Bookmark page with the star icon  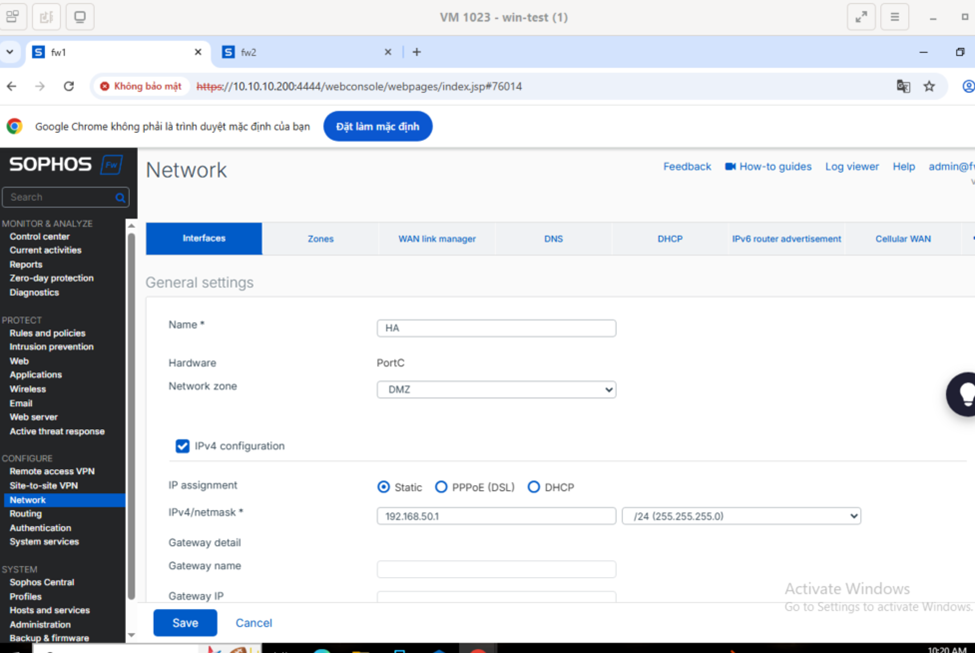click(929, 87)
